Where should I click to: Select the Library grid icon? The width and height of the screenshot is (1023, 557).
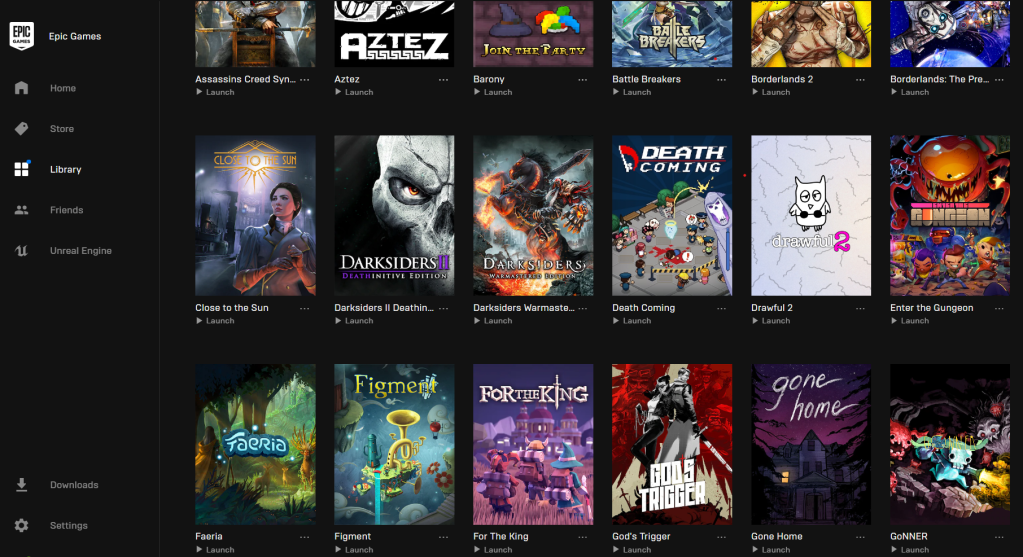(22, 170)
